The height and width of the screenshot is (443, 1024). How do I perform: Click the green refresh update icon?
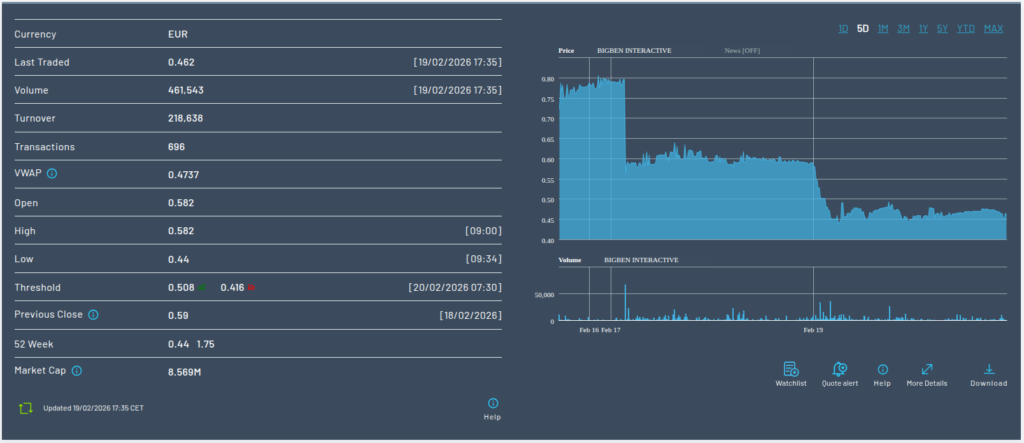point(26,408)
